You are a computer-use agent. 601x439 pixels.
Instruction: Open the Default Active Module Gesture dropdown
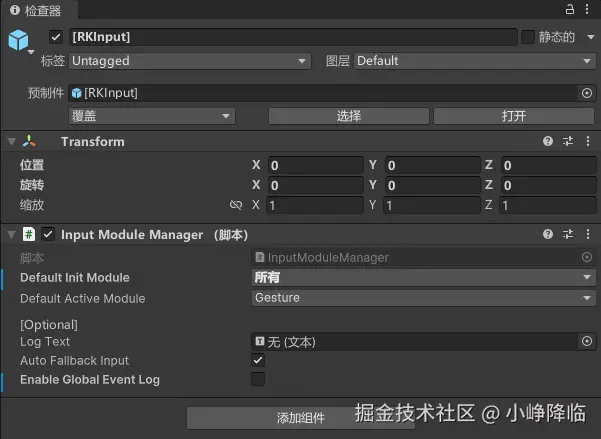tap(423, 298)
